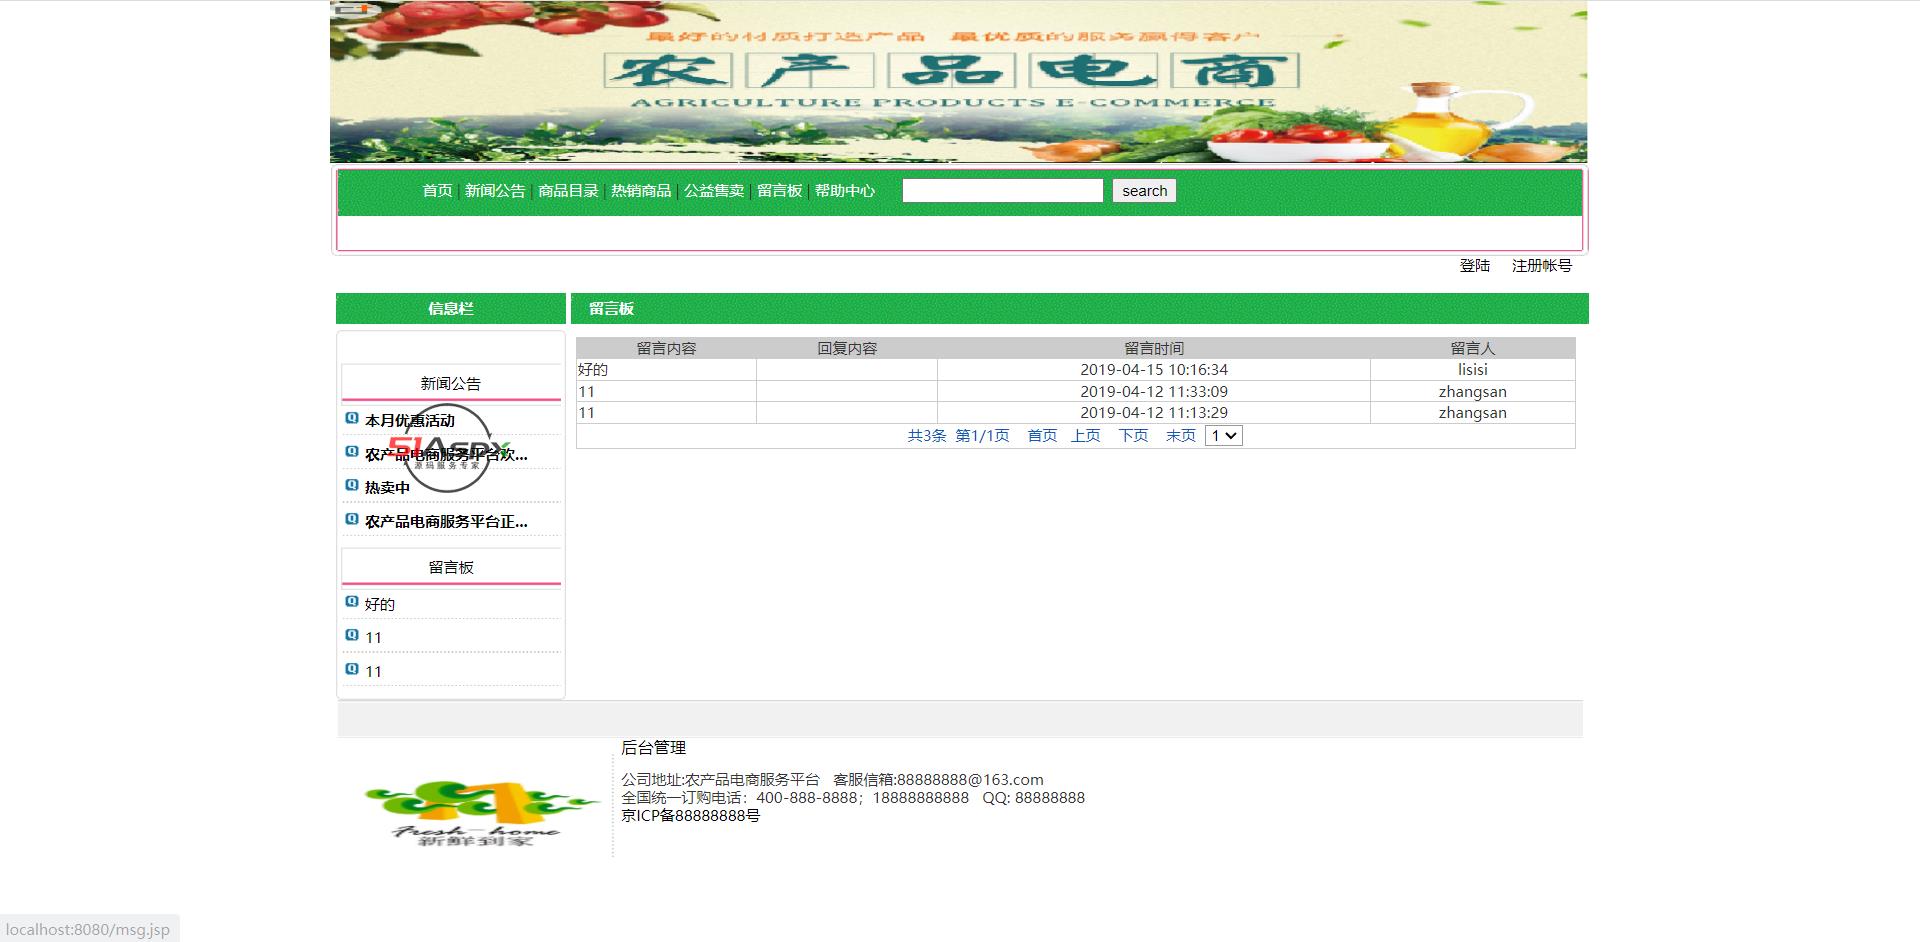Image resolution: width=1920 pixels, height=942 pixels.
Task: Open 公益售卖 navigation item
Action: coord(714,191)
